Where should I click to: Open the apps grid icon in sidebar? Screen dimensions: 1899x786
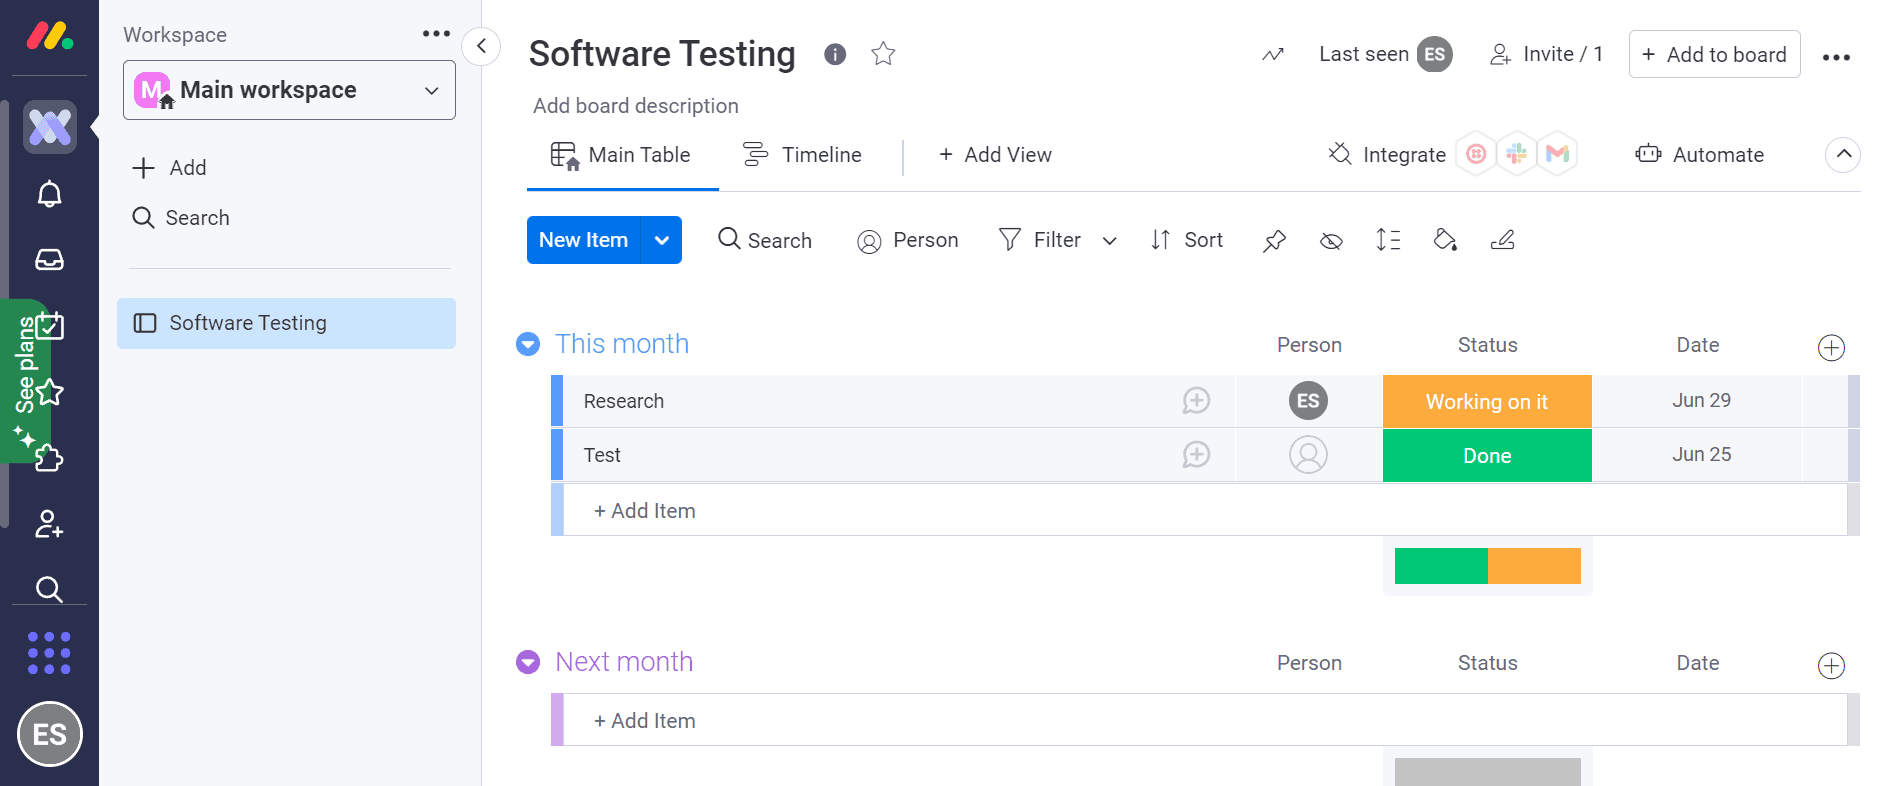49,653
